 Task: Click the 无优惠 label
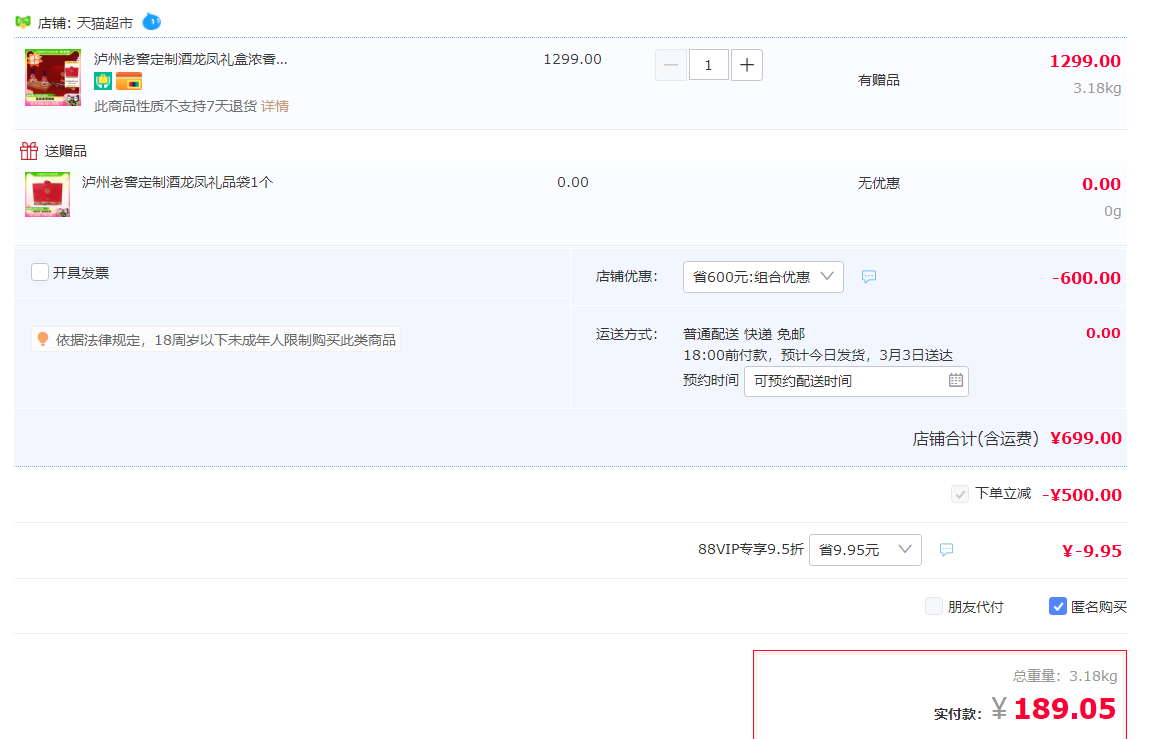[879, 183]
